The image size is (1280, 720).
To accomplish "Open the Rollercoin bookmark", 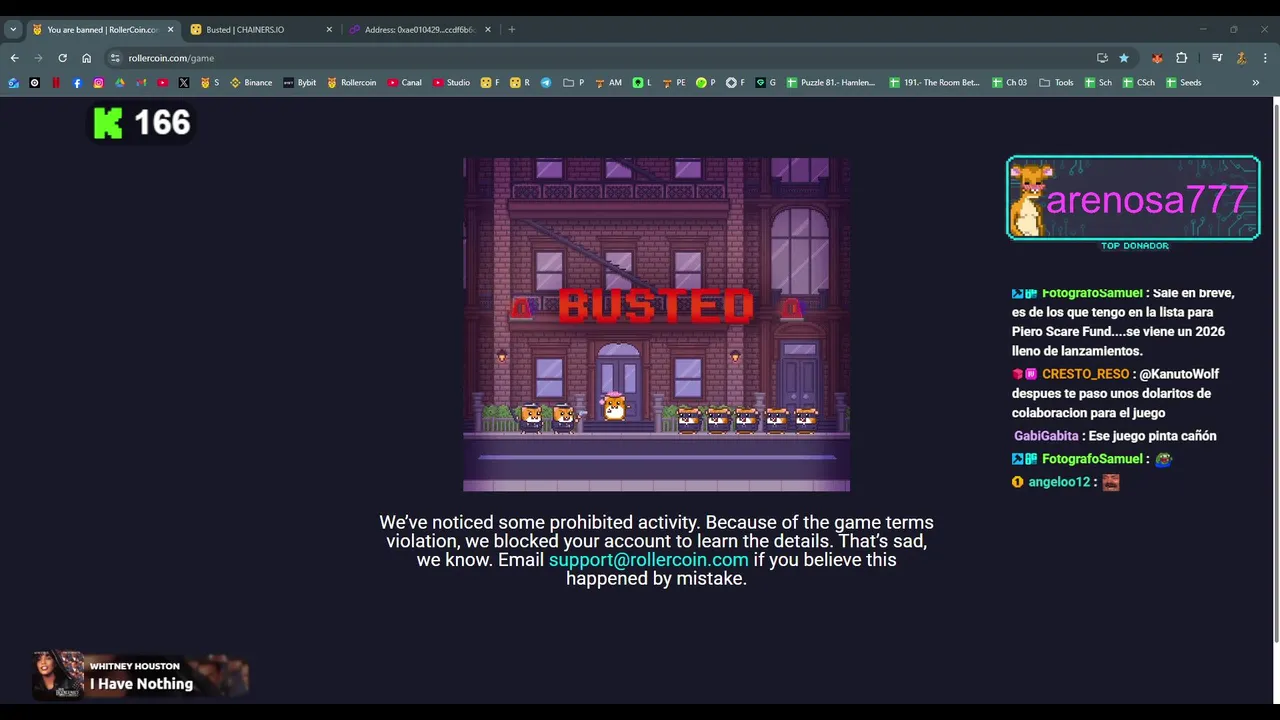I will 351,83.
